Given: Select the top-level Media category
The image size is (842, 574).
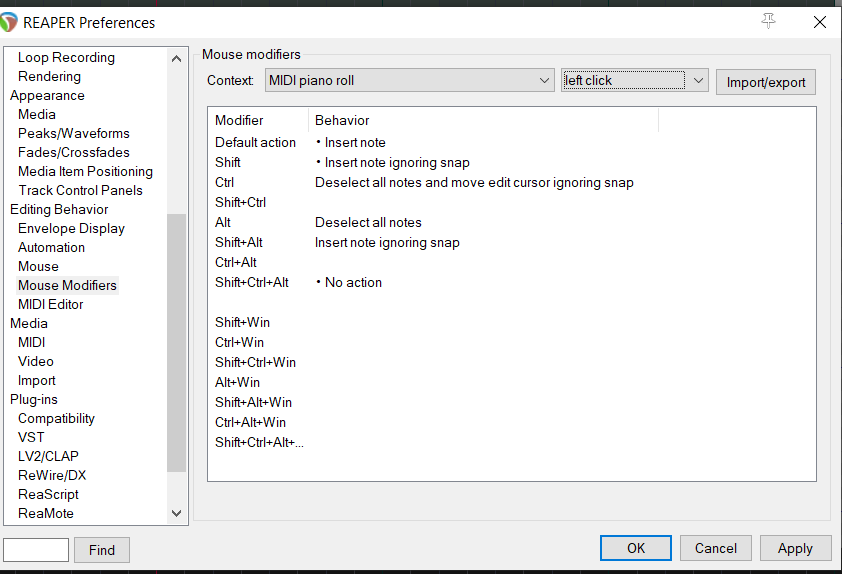Looking at the screenshot, I should click(29, 323).
